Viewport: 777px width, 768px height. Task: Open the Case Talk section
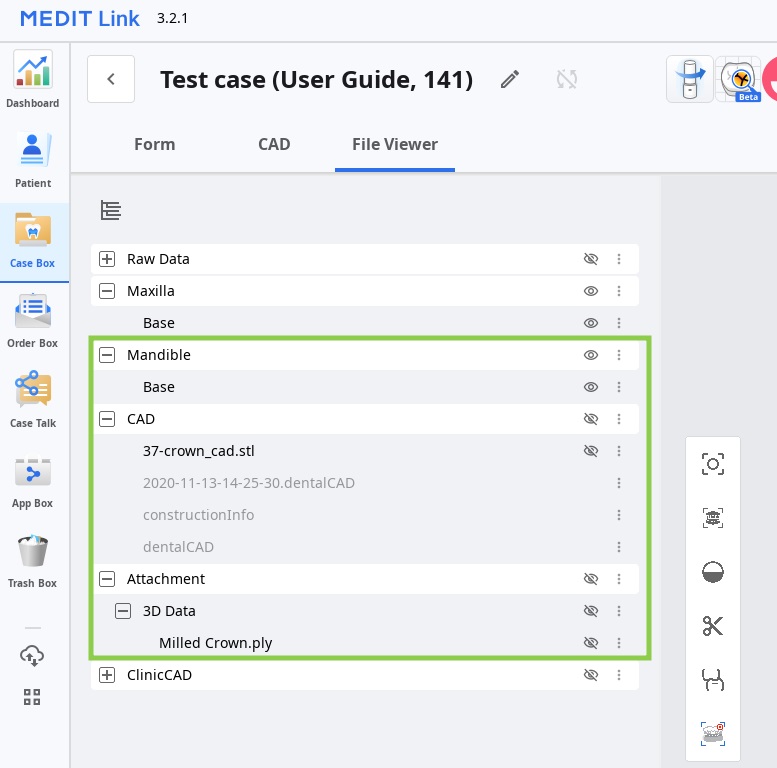33,399
